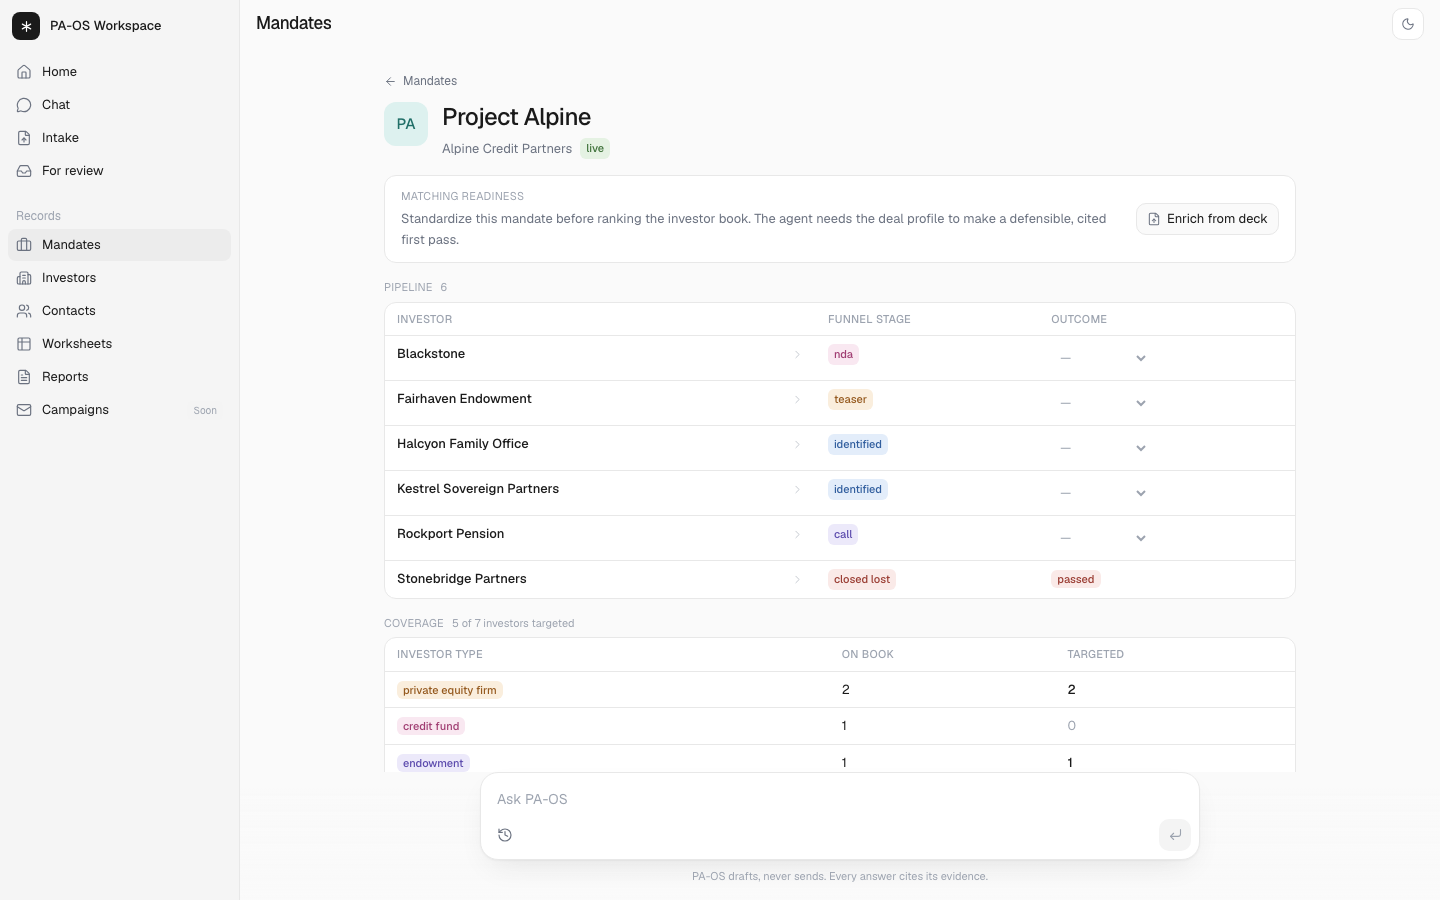
Task: Expand the outcome dropdown for Rockport Pension
Action: point(1103,538)
